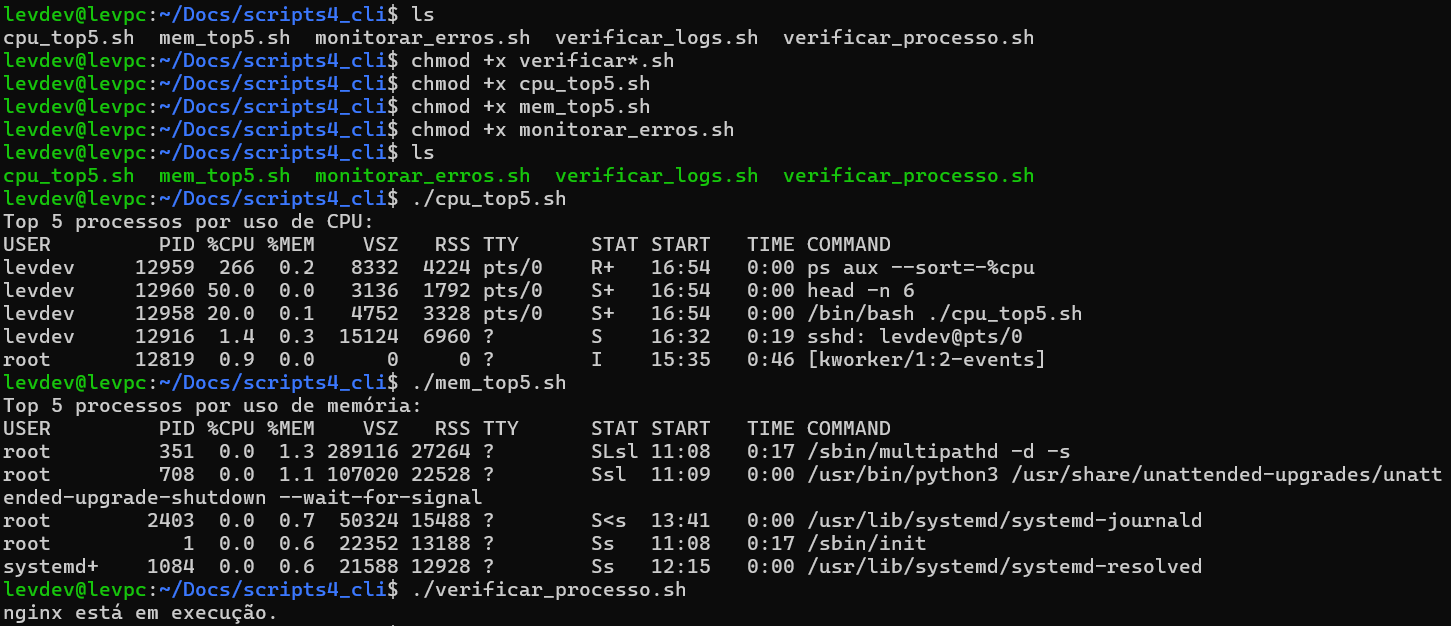Click the '[kworker/1:2-events]' process name
Image resolution: width=1451 pixels, height=626 pixels.
pyautogui.click(x=926, y=360)
